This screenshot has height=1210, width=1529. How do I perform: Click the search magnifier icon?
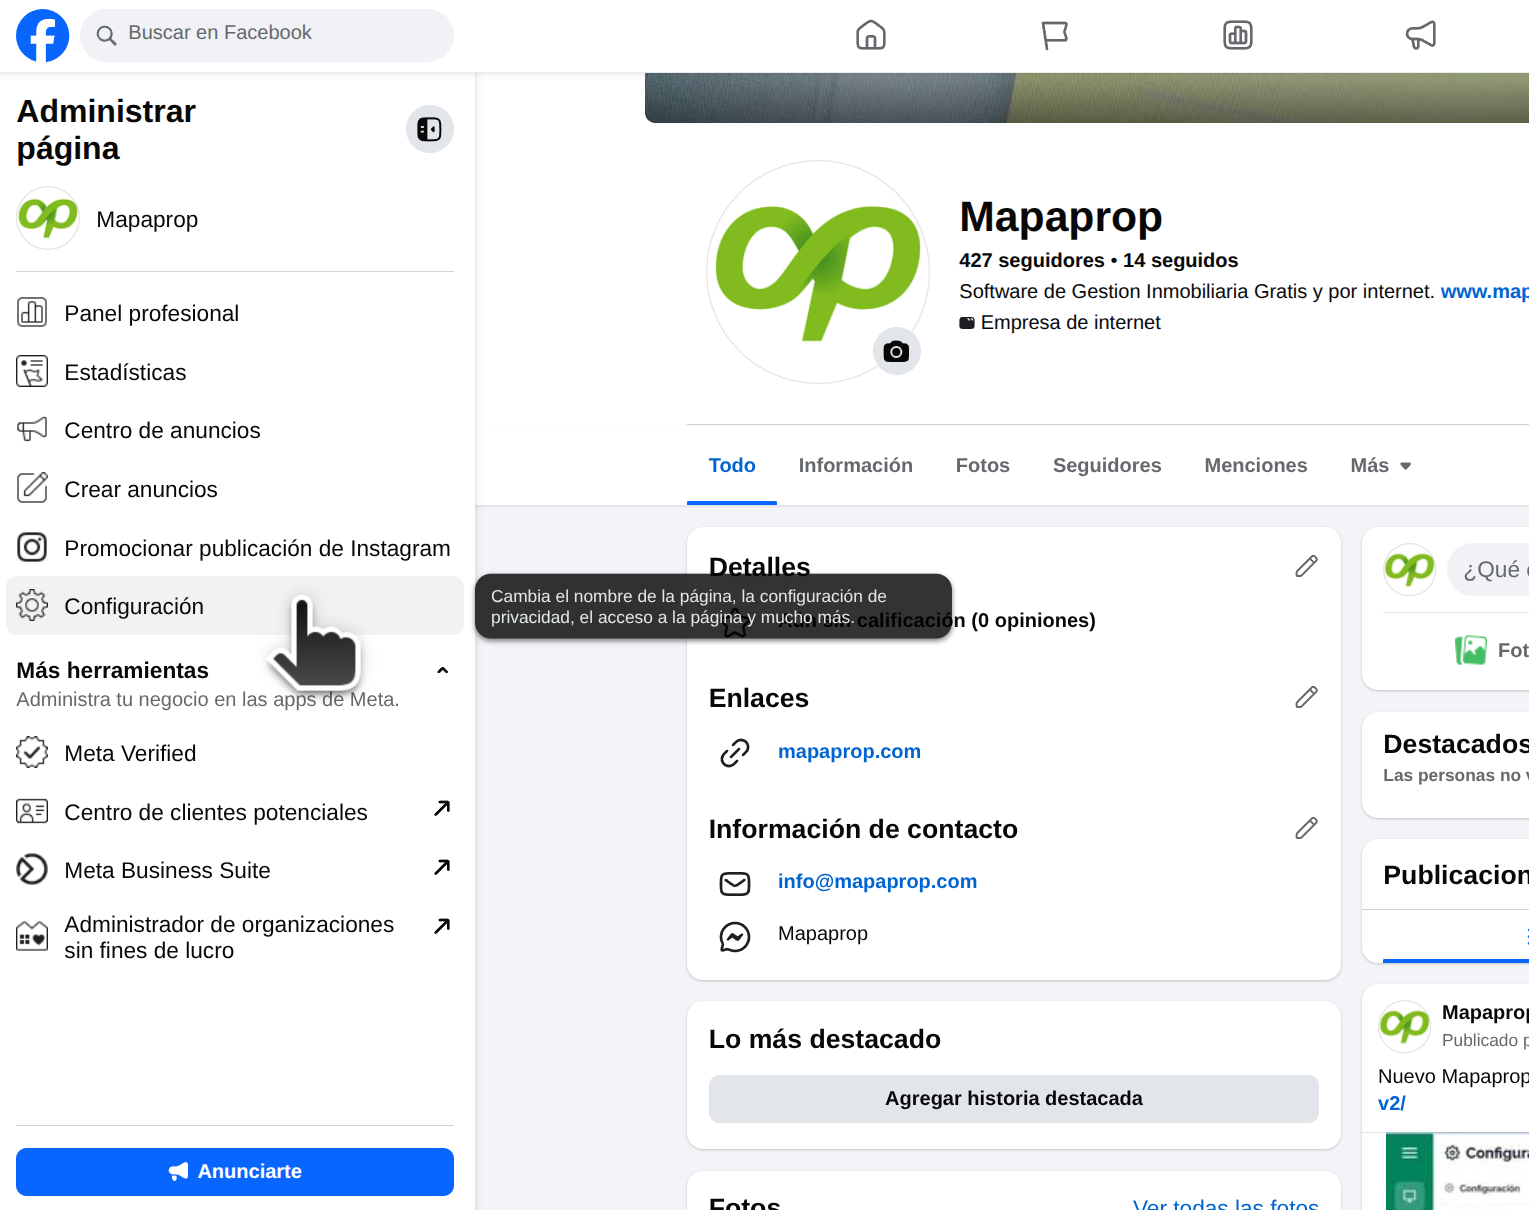(106, 36)
